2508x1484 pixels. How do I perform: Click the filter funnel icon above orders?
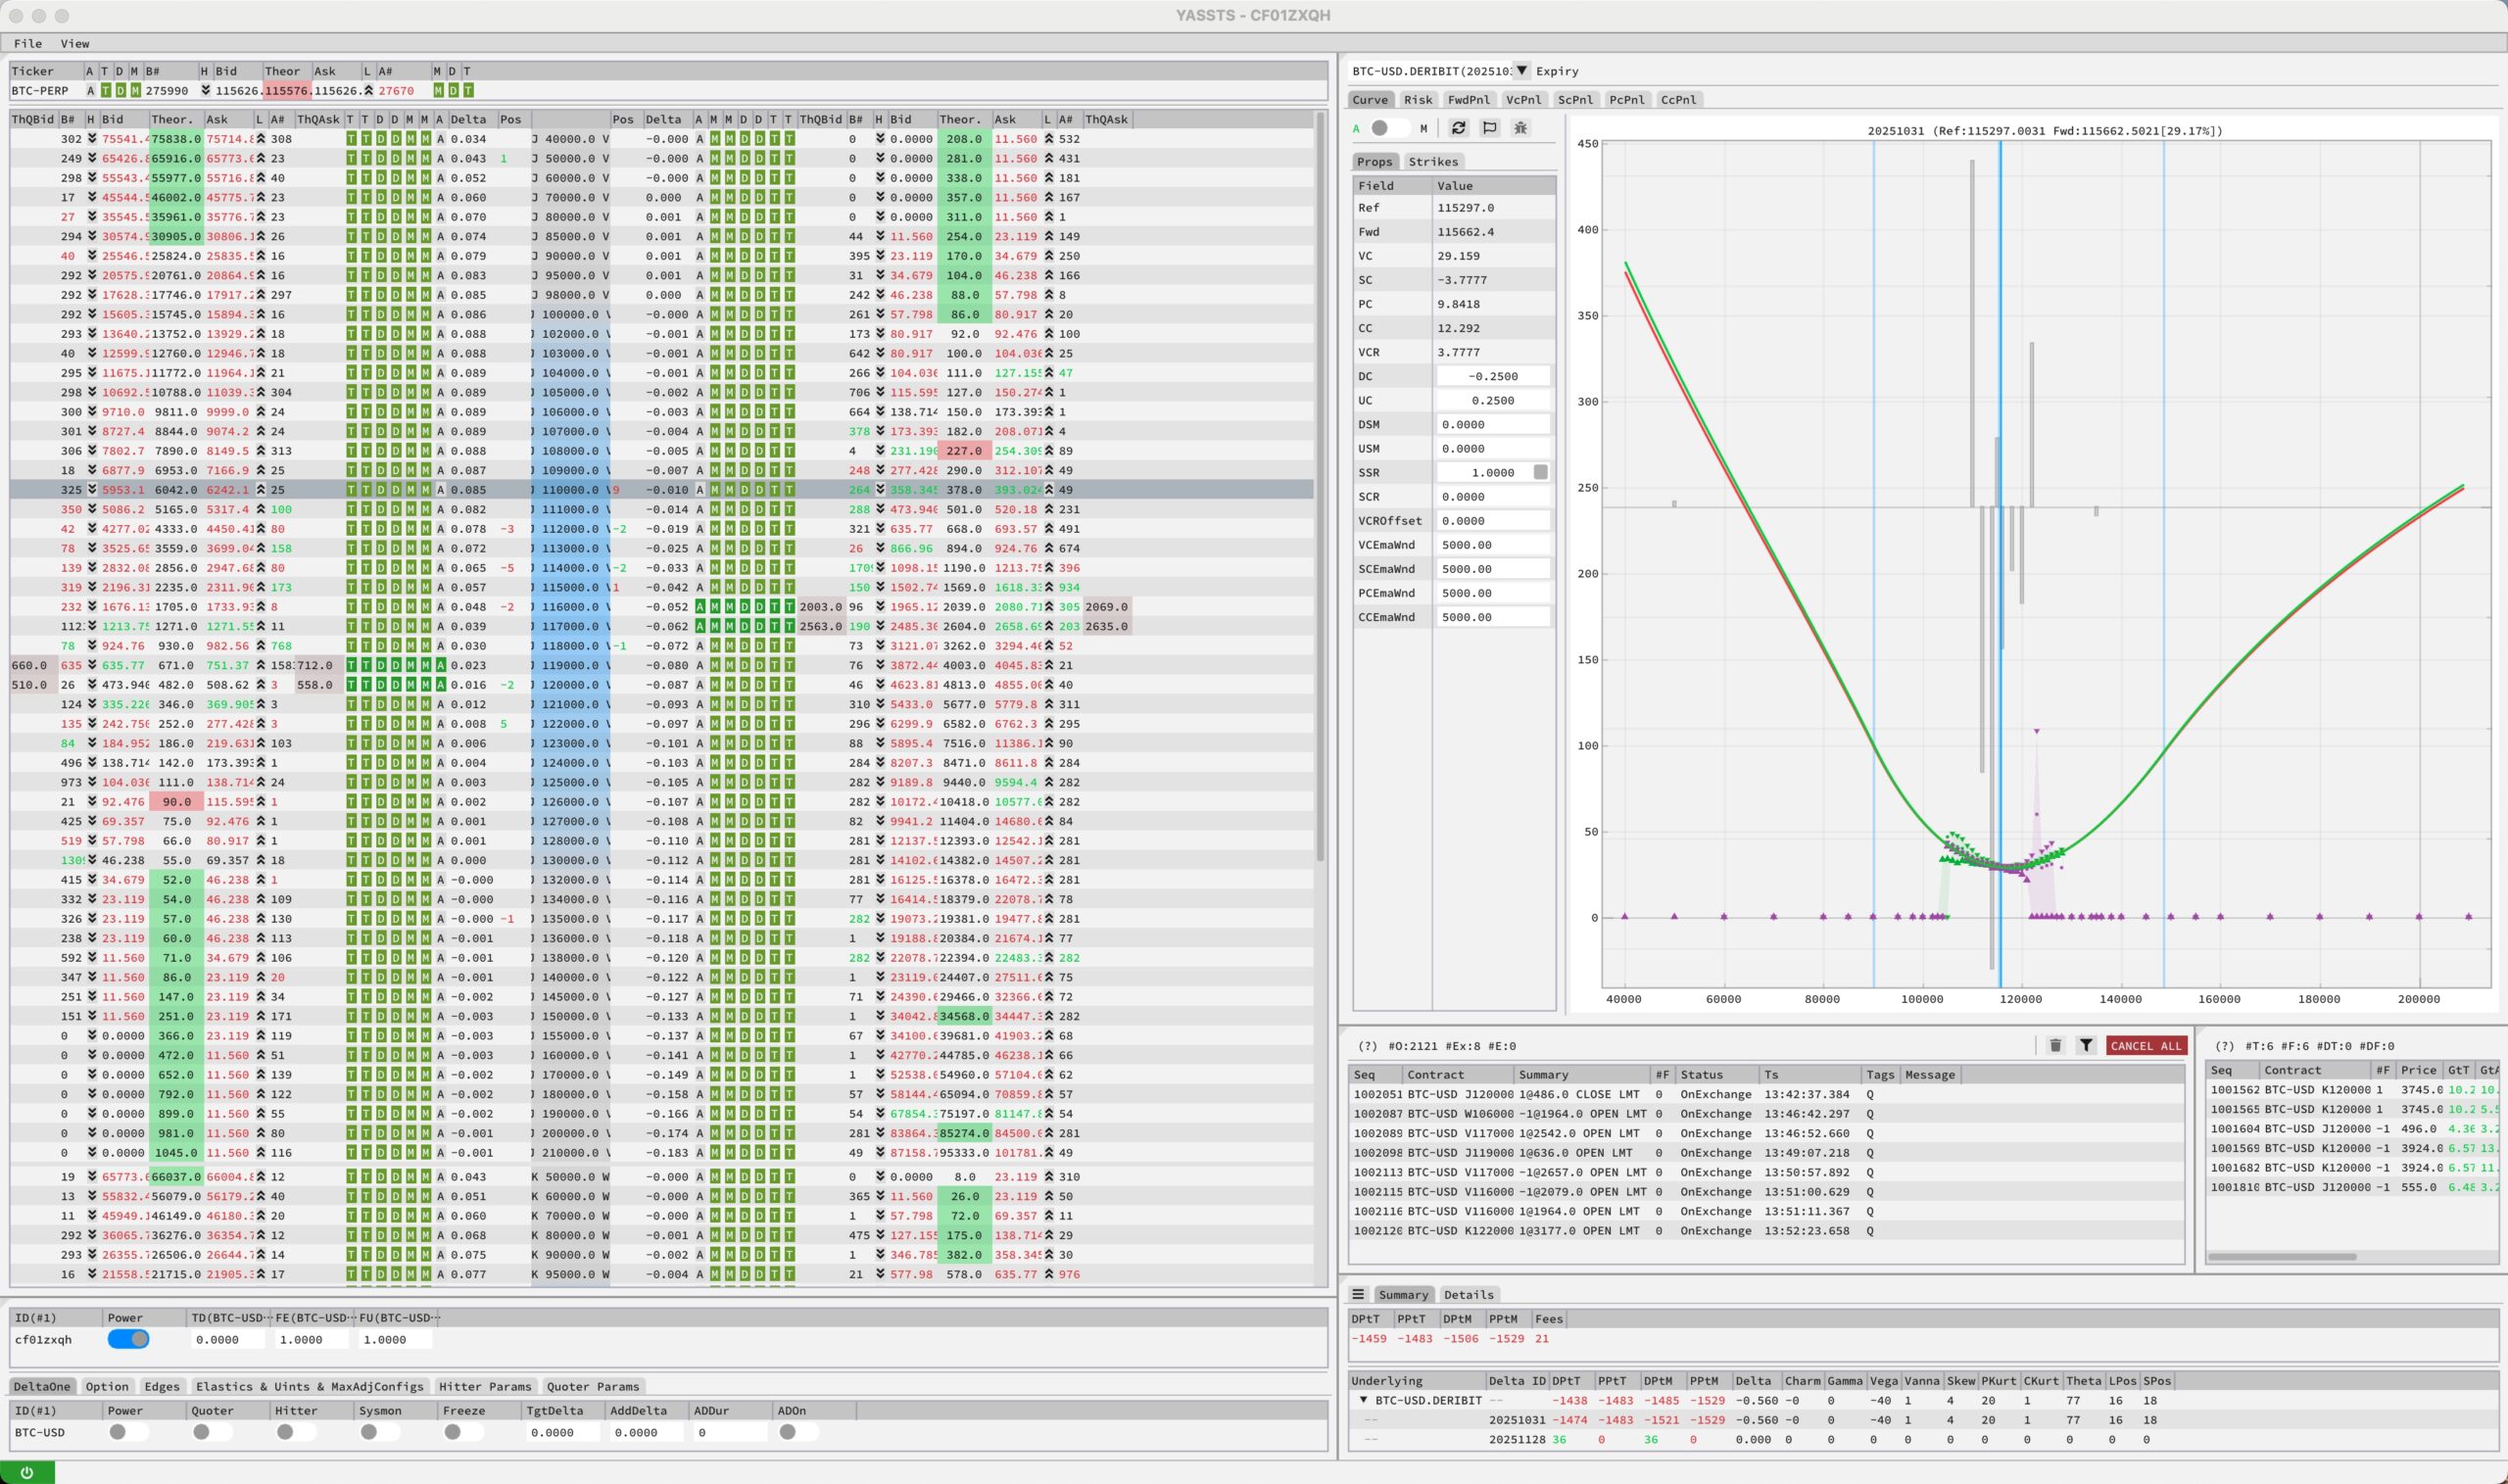tap(2086, 1045)
